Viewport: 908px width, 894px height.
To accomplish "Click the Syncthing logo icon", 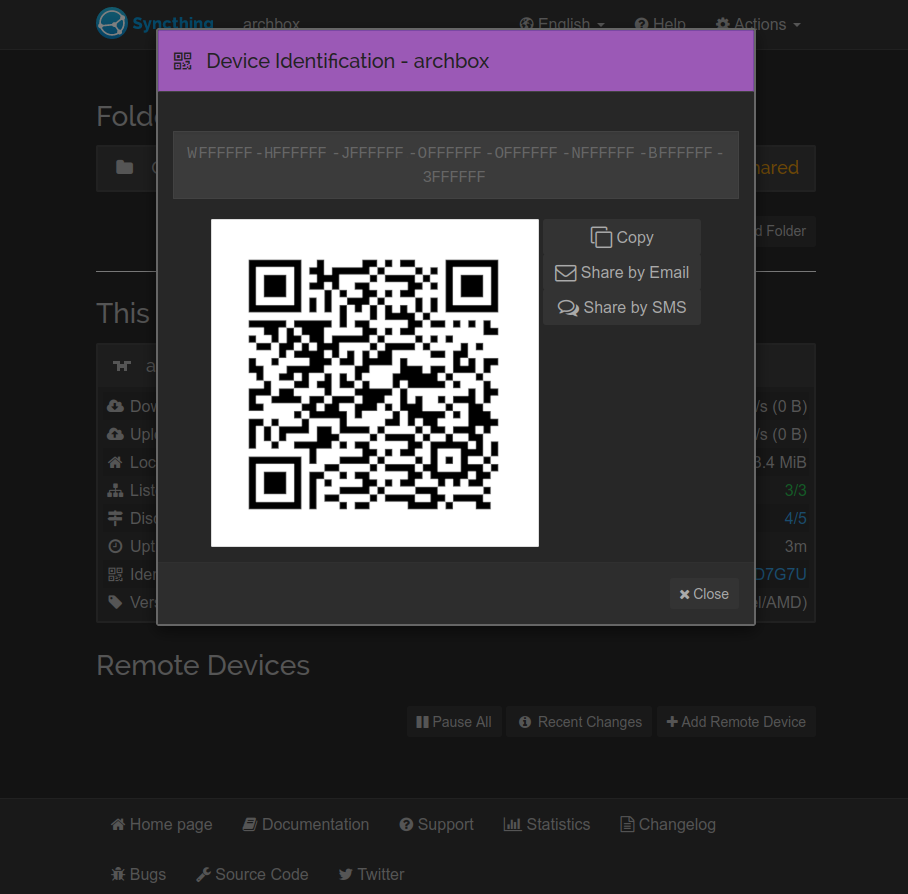I will (x=111, y=22).
